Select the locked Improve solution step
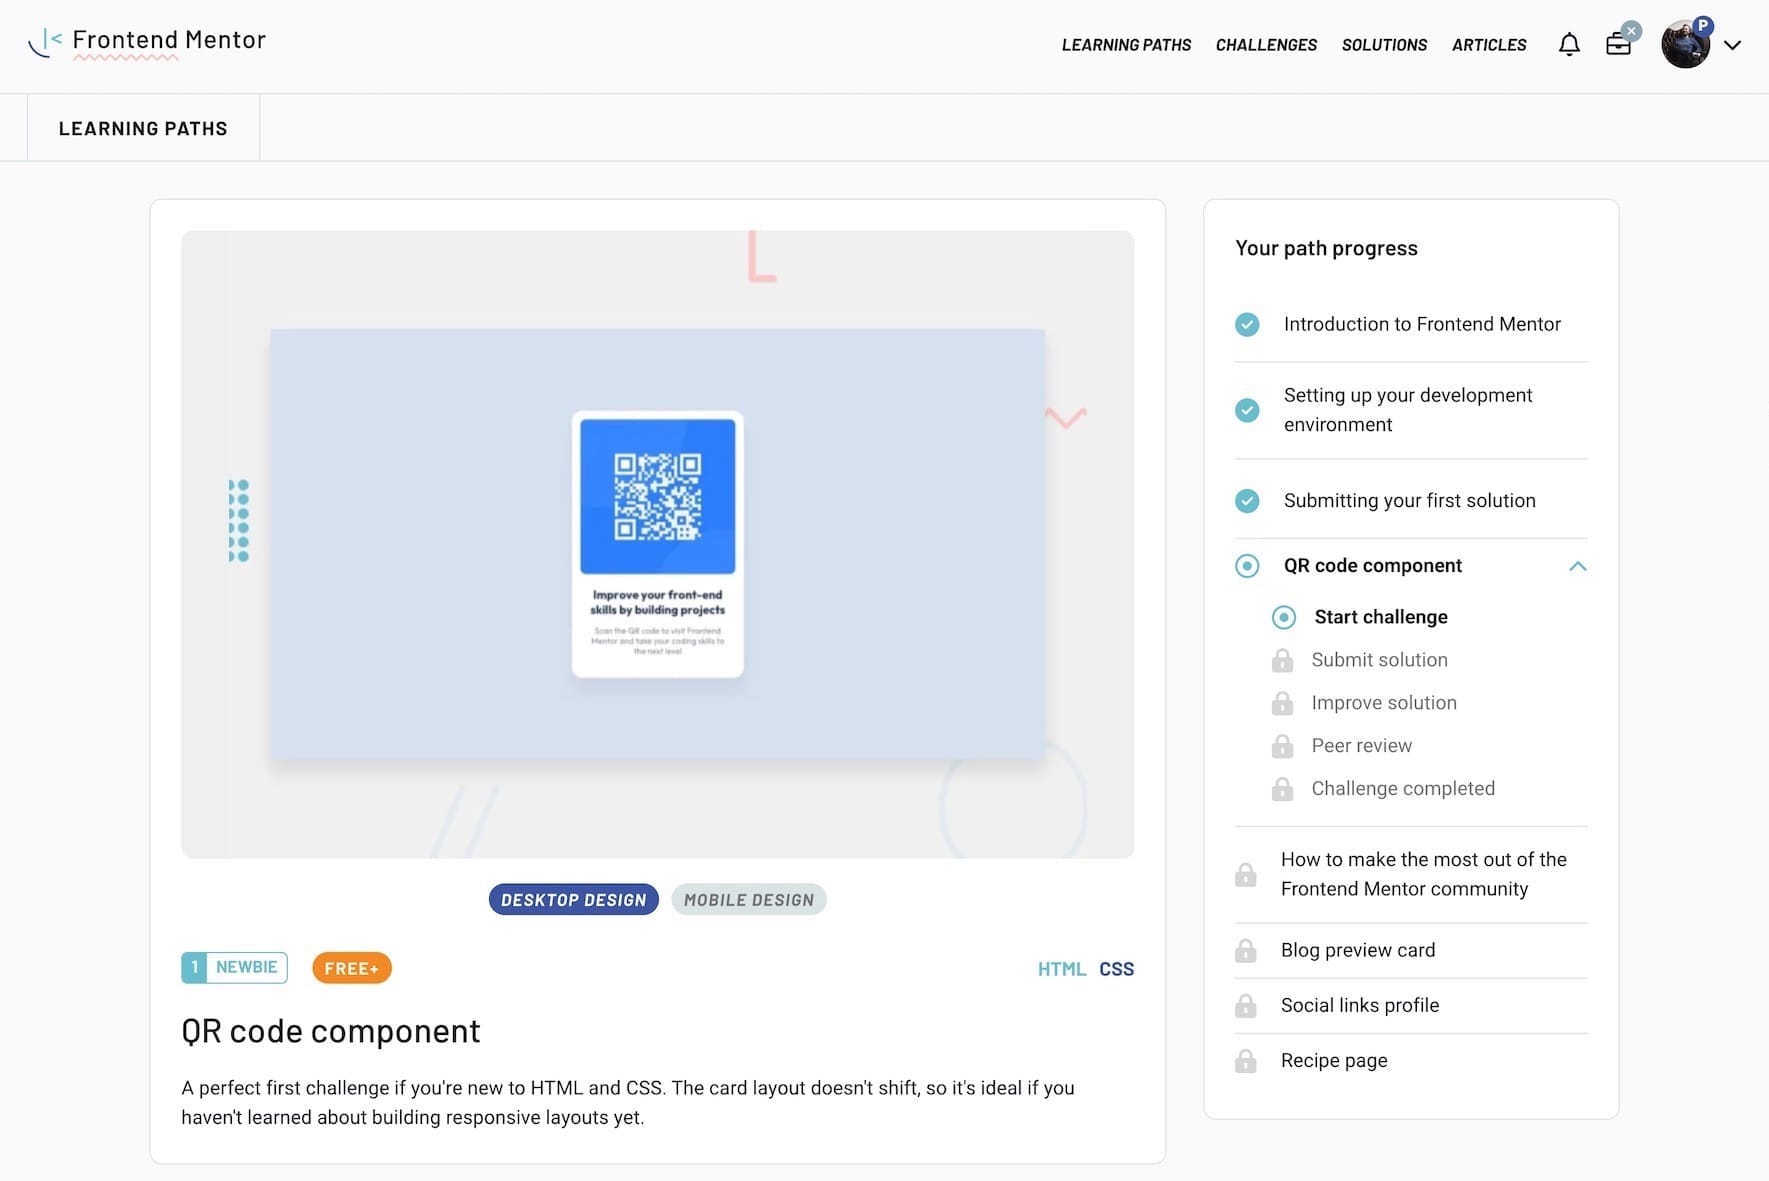1769x1181 pixels. tap(1384, 703)
